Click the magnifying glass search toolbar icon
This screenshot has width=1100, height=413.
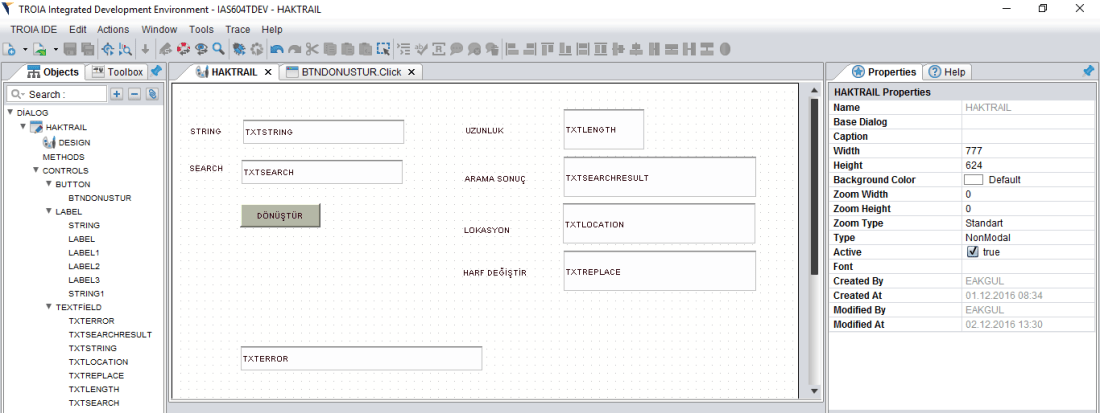218,48
